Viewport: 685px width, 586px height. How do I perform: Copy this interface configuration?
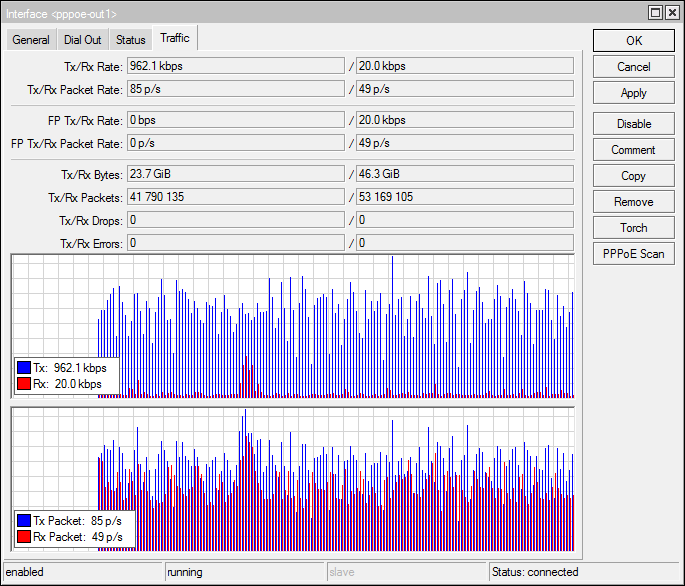633,176
